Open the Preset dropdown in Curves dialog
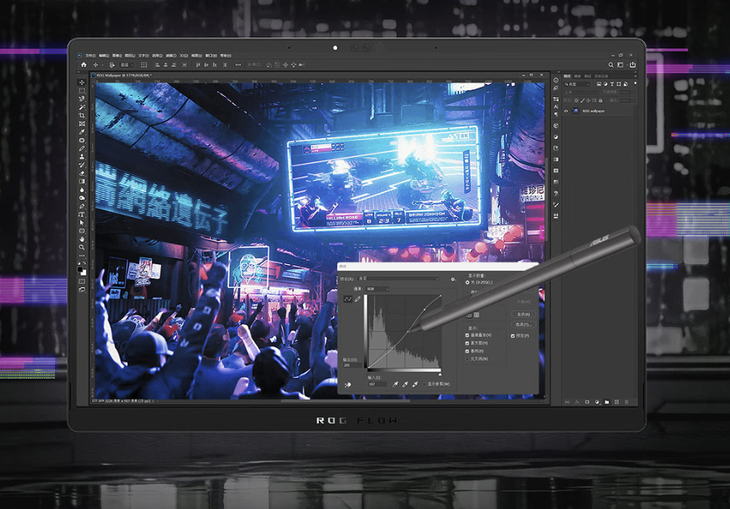 pos(400,278)
